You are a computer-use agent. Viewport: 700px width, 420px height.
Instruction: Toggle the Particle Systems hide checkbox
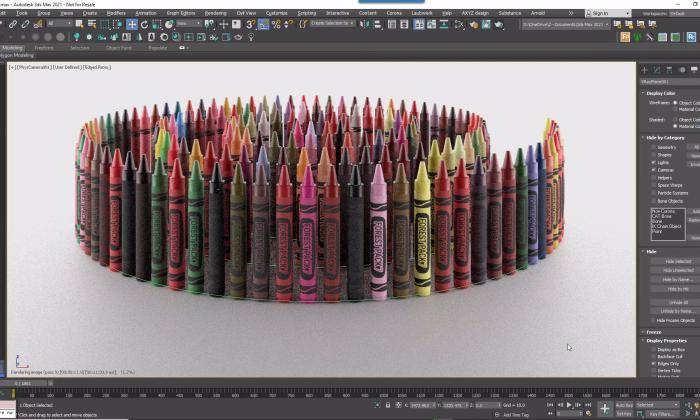[x=654, y=193]
